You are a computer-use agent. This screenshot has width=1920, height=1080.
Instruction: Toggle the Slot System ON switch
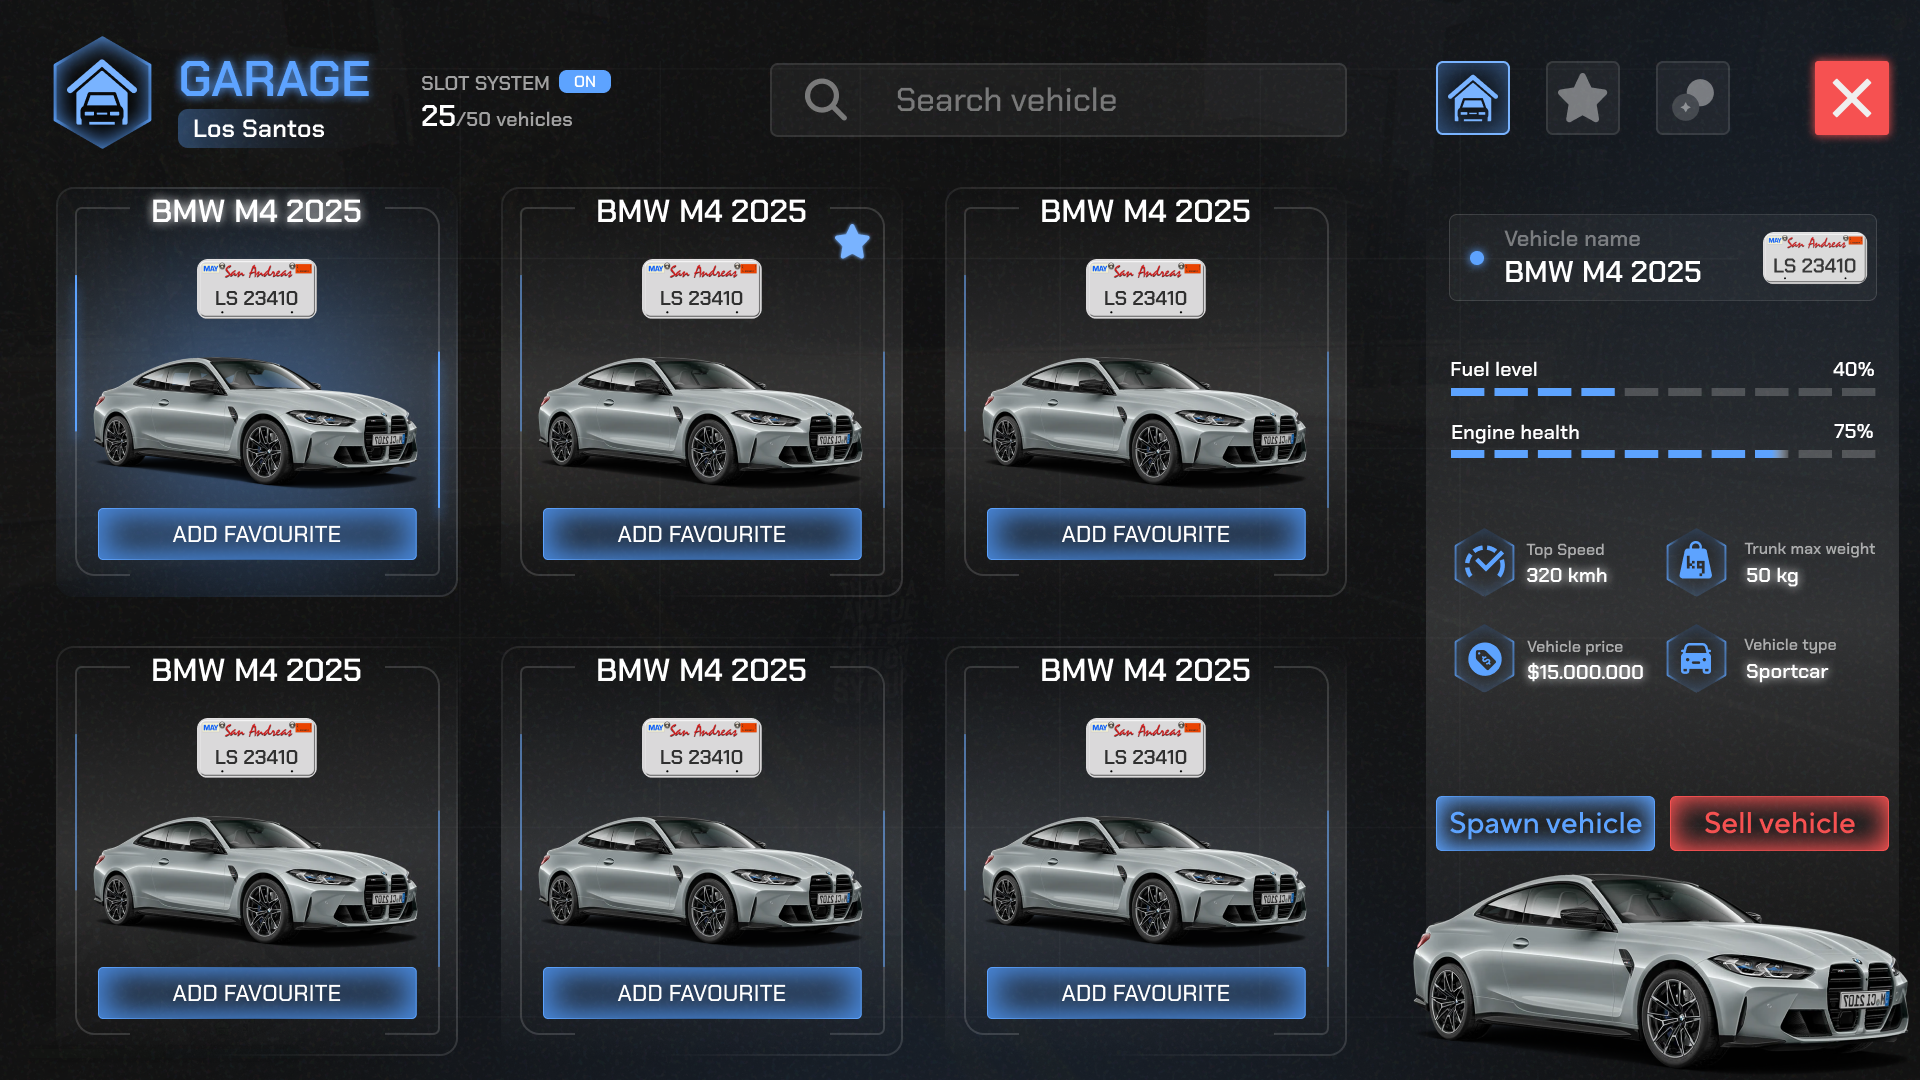point(585,82)
